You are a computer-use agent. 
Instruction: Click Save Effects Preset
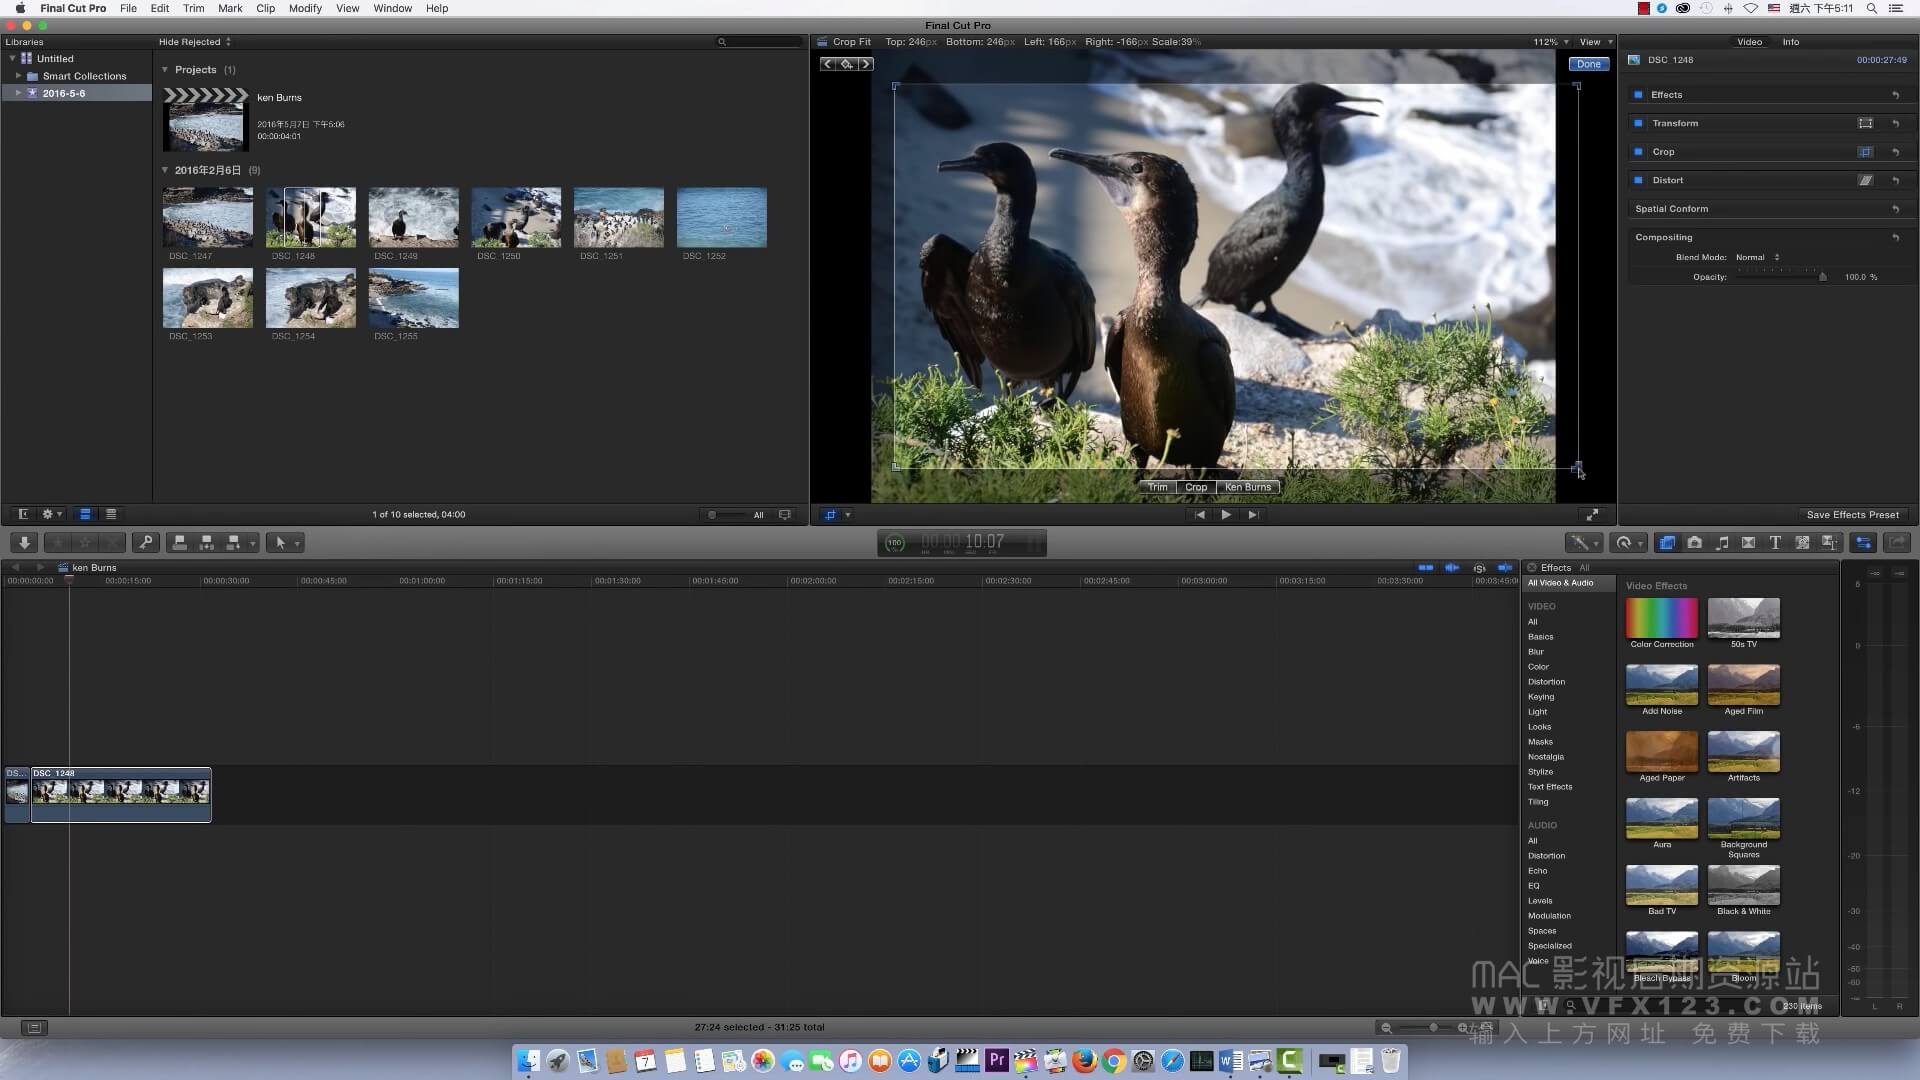point(1852,515)
